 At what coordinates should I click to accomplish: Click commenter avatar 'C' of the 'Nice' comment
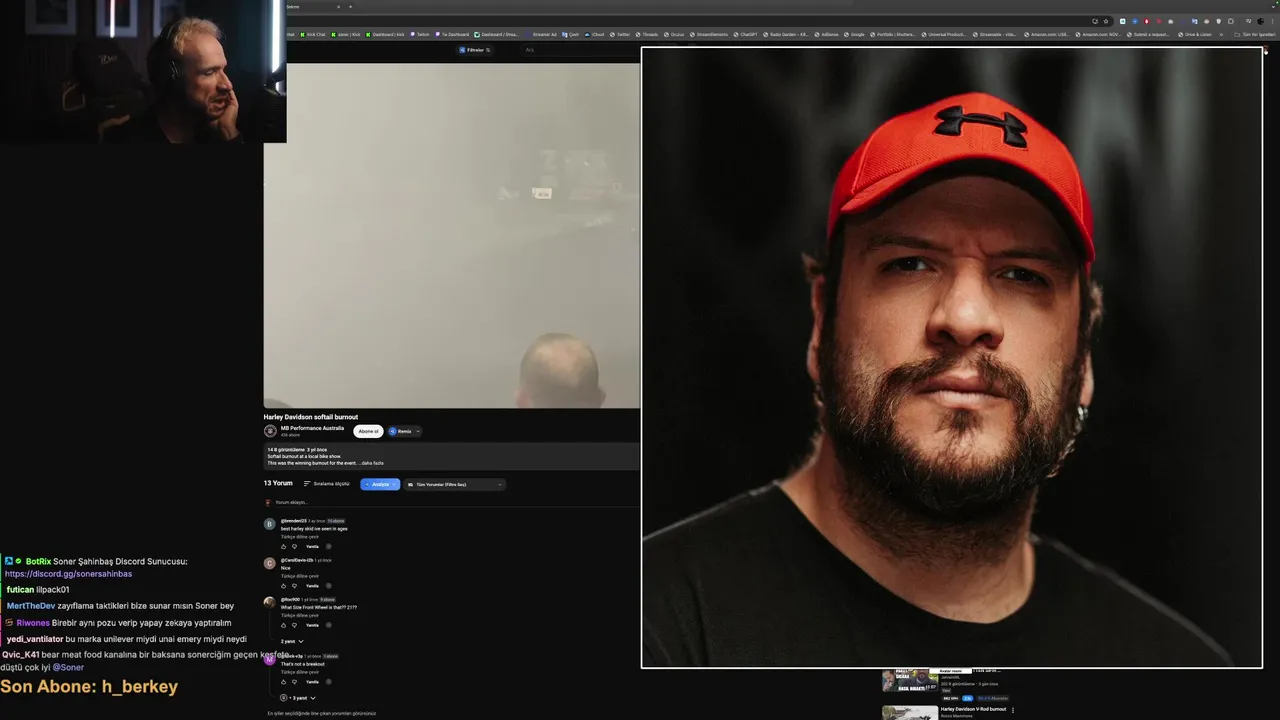pos(269,563)
